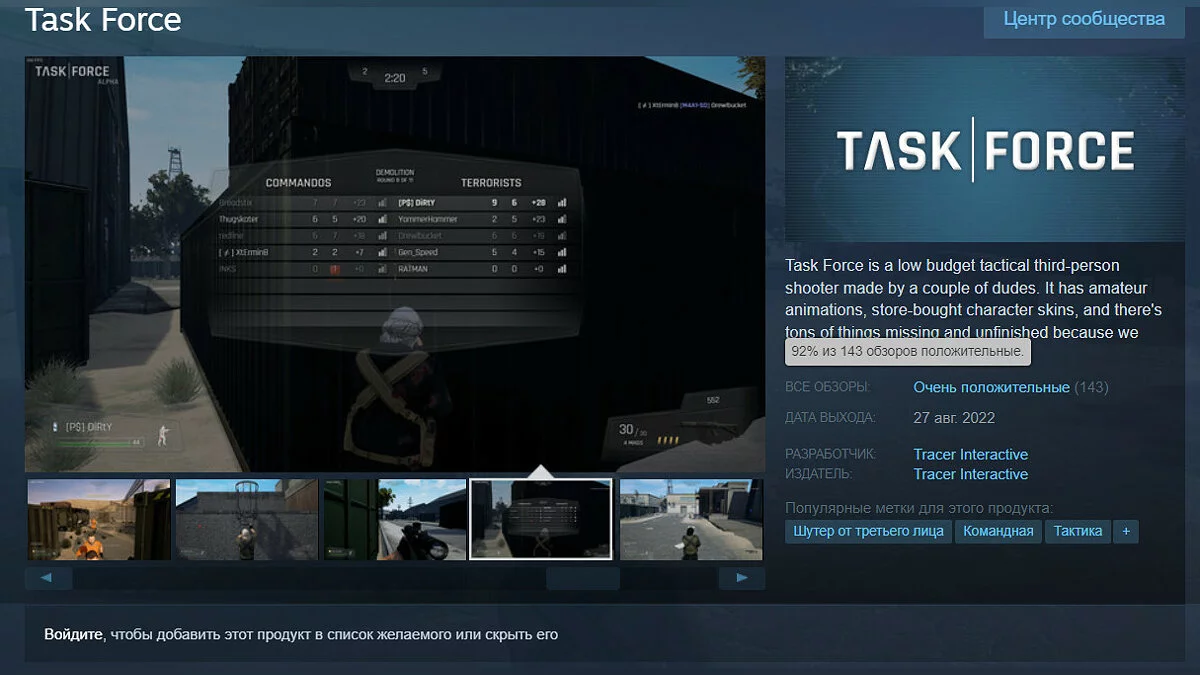Click the ВСЕ ОБЗОРЫ label
1200x675 pixels.
[x=827, y=387]
